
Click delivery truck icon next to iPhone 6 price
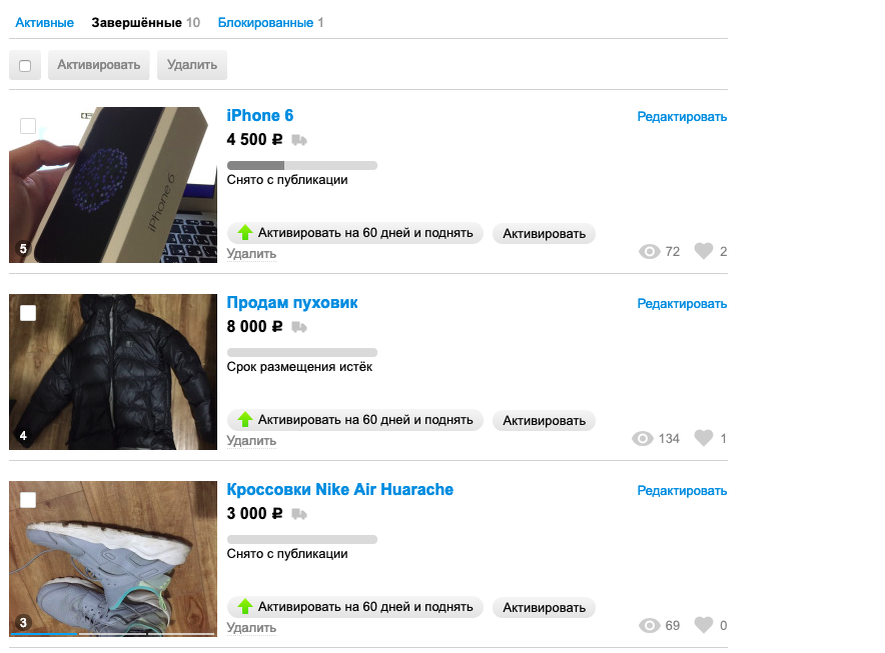point(299,140)
